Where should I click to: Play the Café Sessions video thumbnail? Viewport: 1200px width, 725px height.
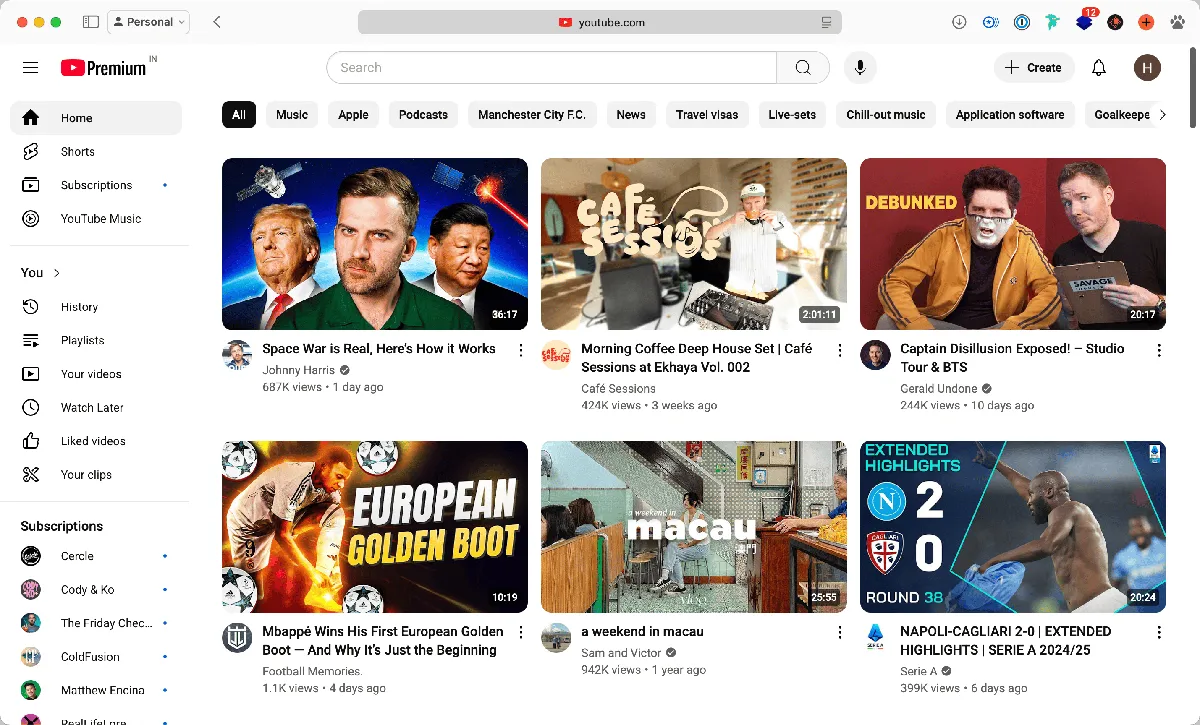point(694,244)
